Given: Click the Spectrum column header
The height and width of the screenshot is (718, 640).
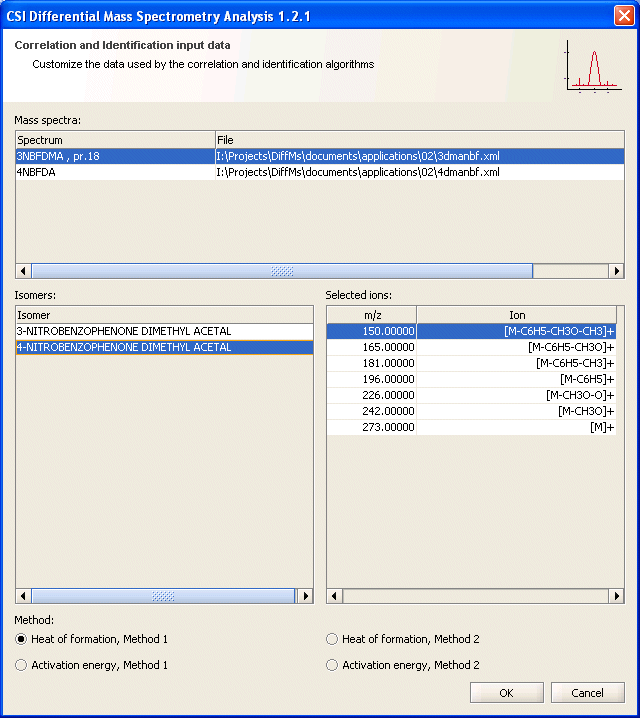Looking at the screenshot, I should 115,140.
